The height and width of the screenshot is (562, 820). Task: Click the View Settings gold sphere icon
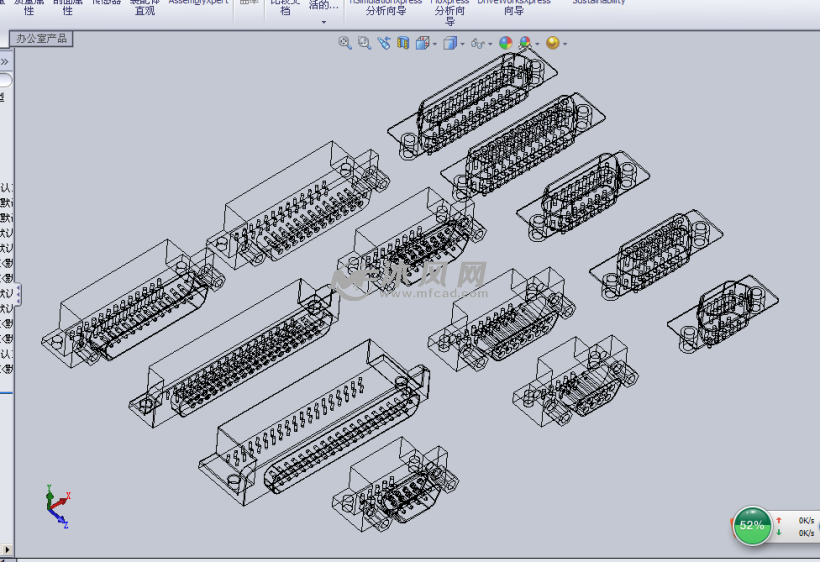tap(552, 43)
